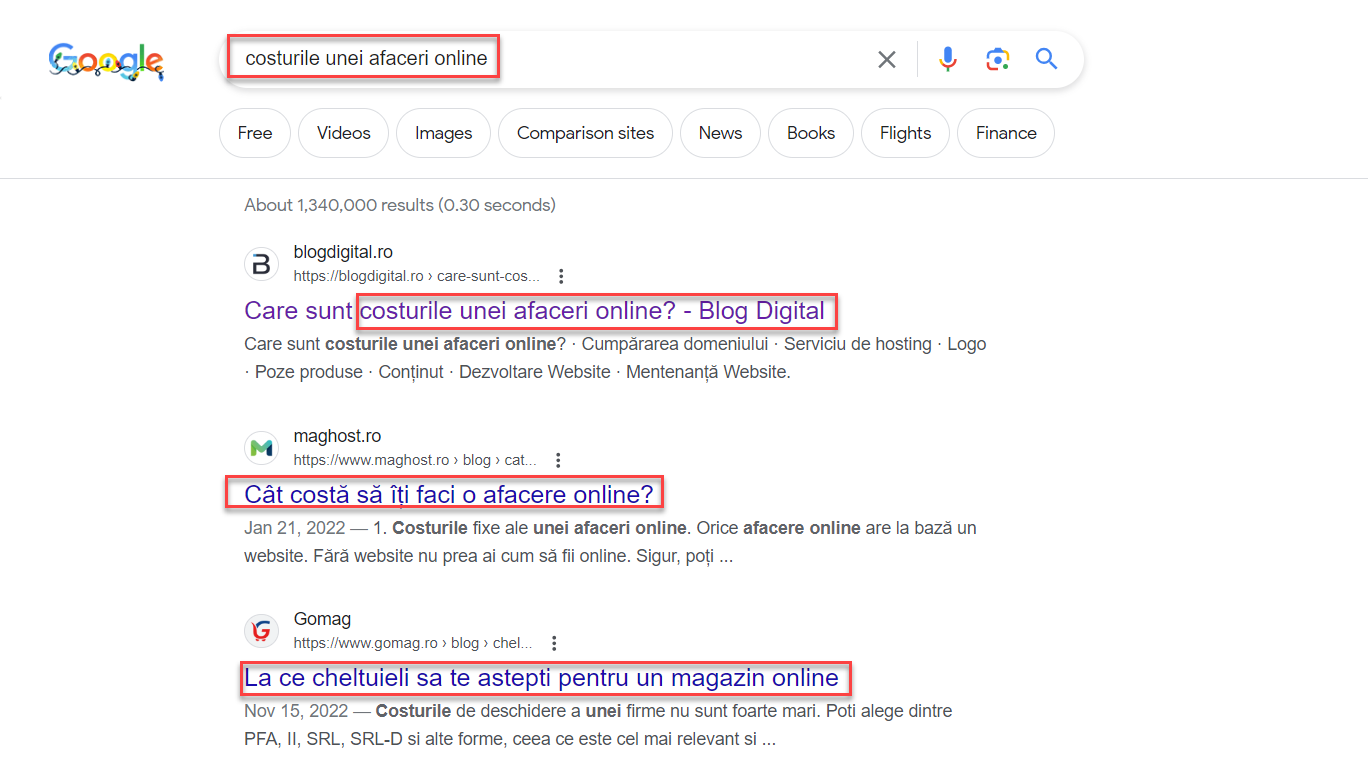Click the maghost.ro green favicon

pyautogui.click(x=261, y=447)
